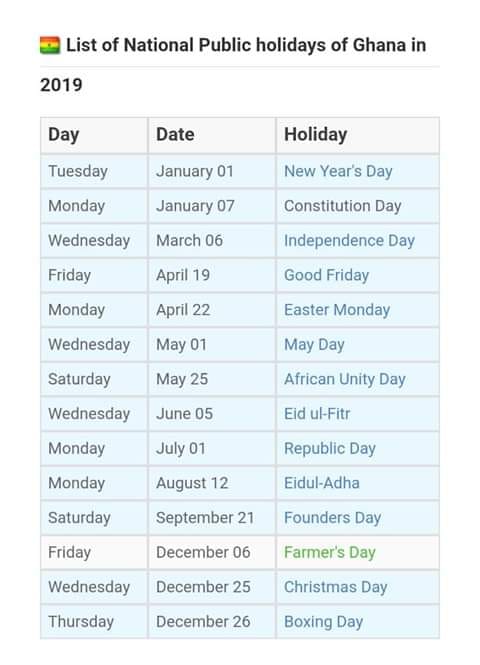Open the Republic Day link
The image size is (480, 665).
pyautogui.click(x=330, y=449)
